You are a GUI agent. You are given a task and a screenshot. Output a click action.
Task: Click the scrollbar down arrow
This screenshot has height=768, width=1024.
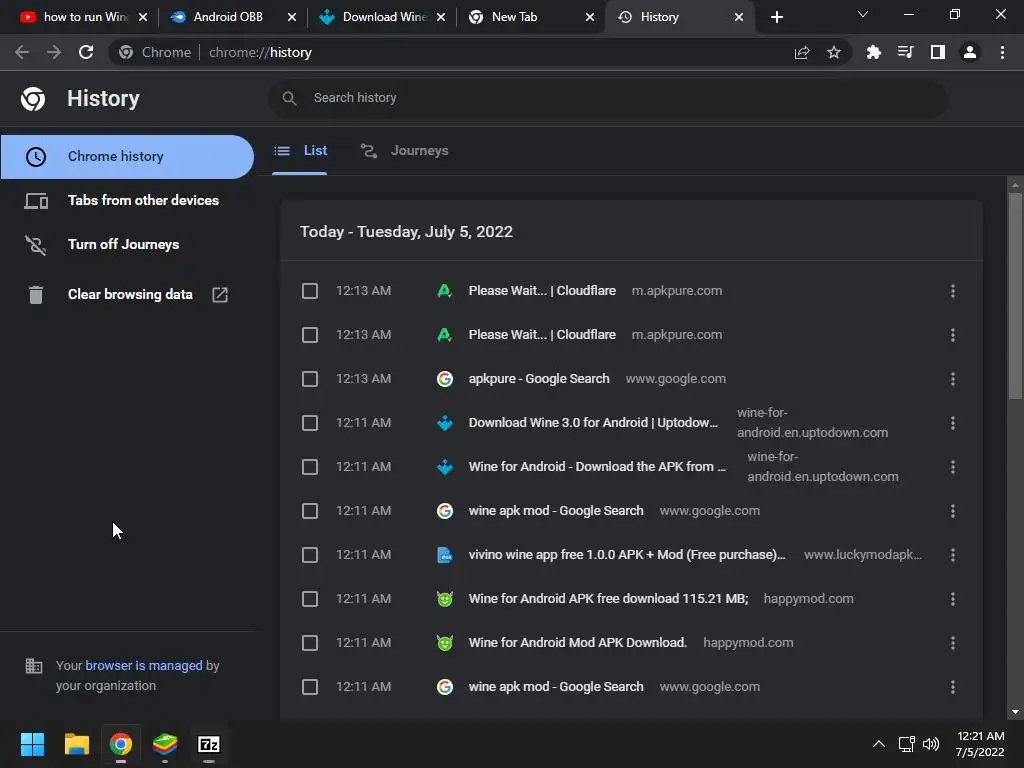pos(1015,712)
